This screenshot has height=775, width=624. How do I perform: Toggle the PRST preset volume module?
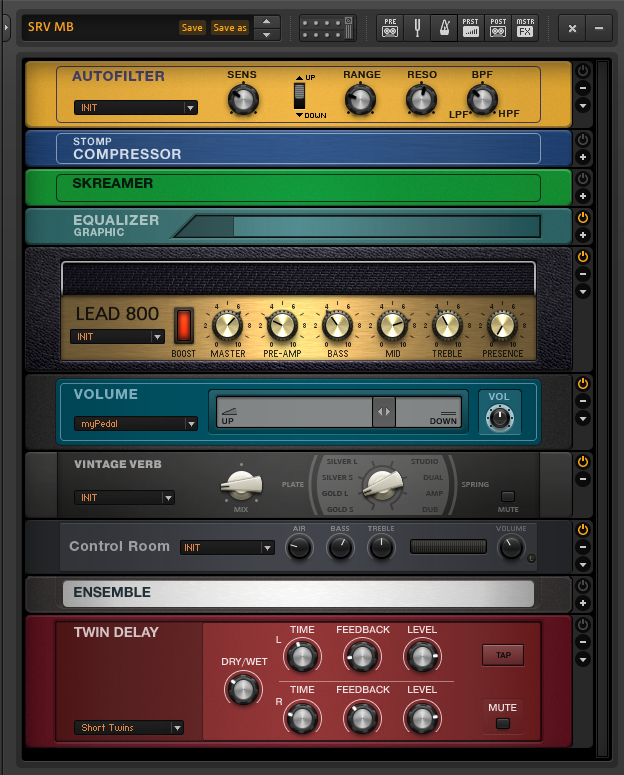click(471, 28)
